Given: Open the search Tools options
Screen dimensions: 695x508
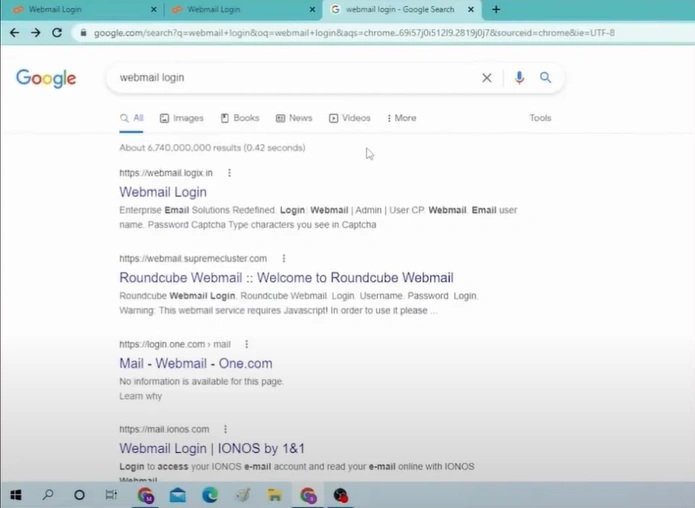Looking at the screenshot, I should [x=540, y=118].
